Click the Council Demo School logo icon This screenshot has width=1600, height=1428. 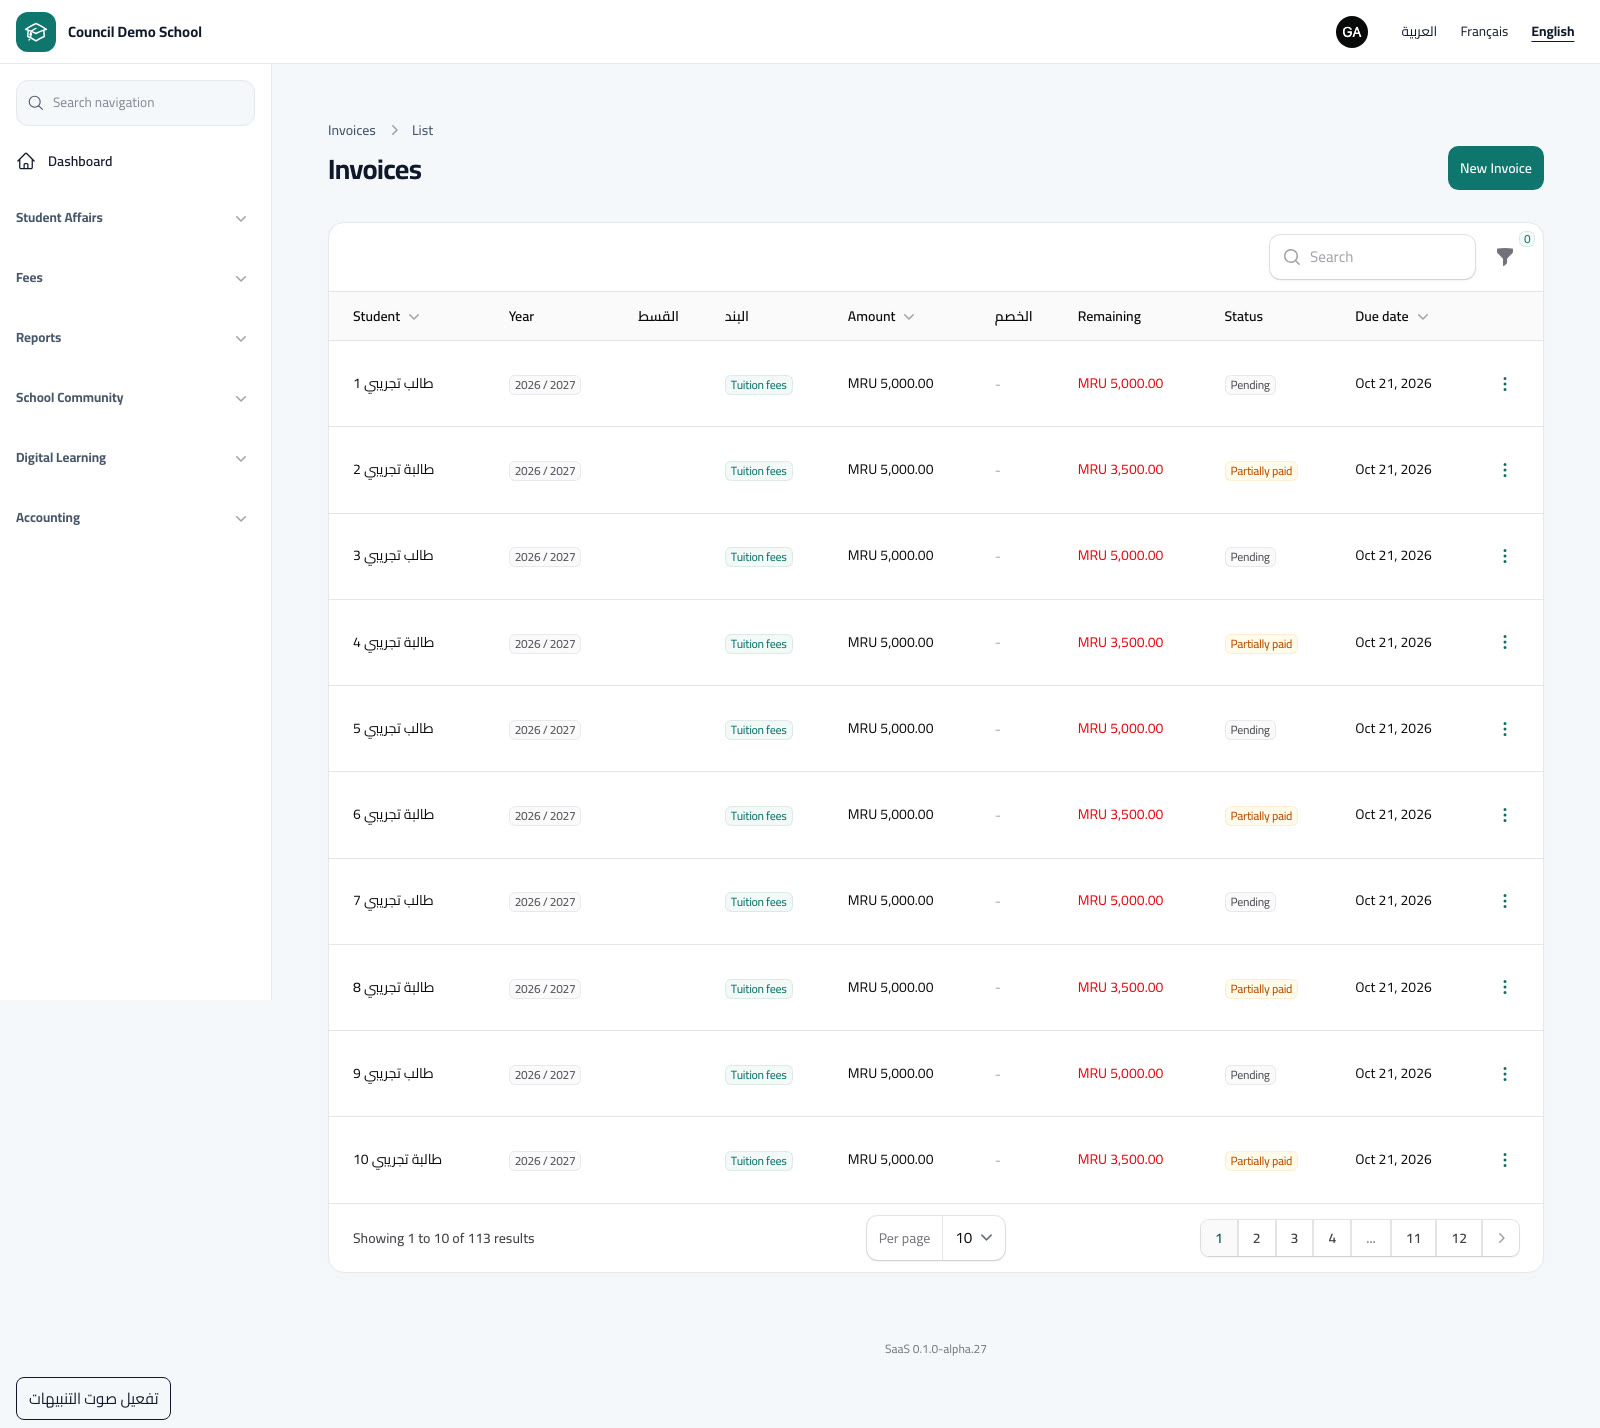[x=36, y=32]
